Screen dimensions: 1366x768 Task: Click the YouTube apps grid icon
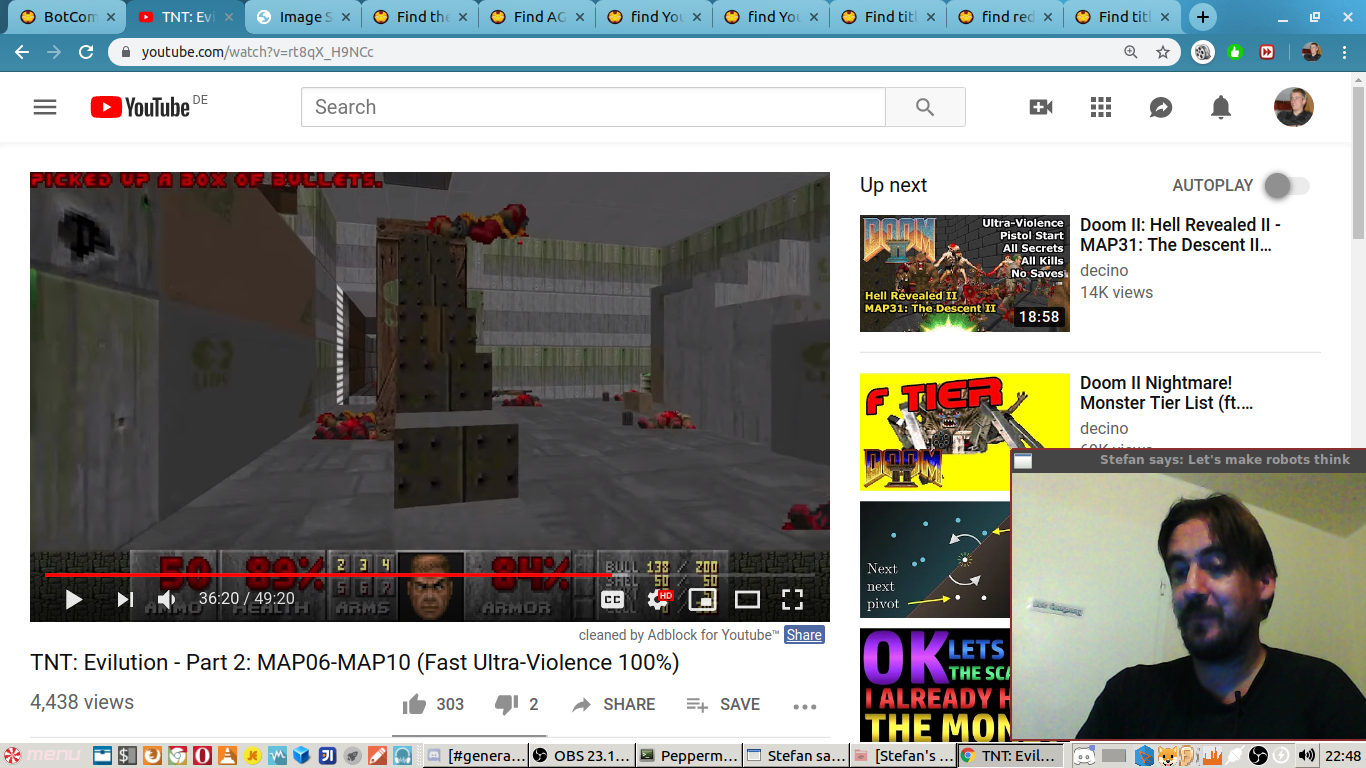click(x=1101, y=107)
